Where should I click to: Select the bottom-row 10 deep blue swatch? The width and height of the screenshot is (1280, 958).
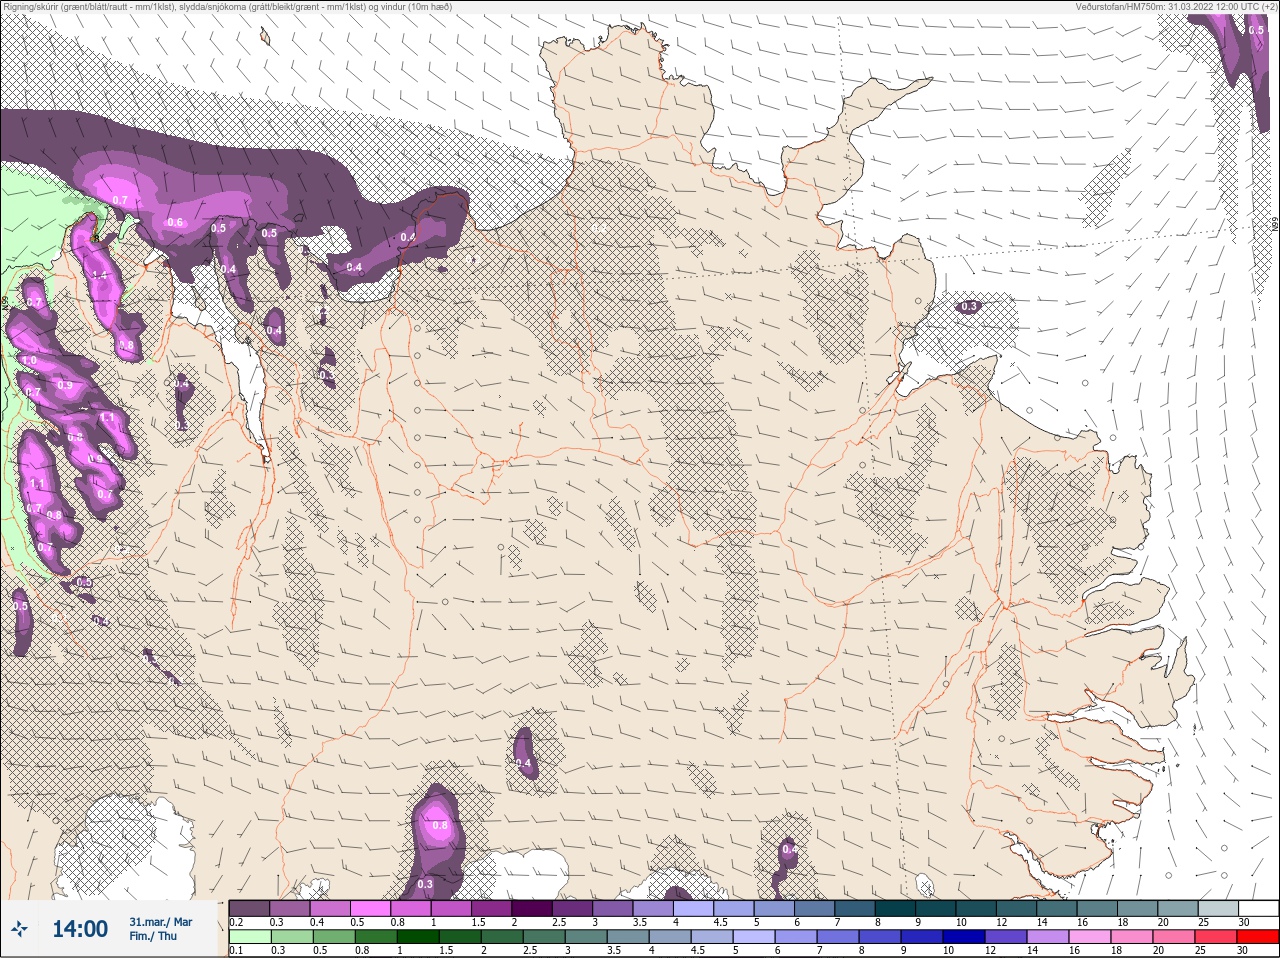point(966,937)
